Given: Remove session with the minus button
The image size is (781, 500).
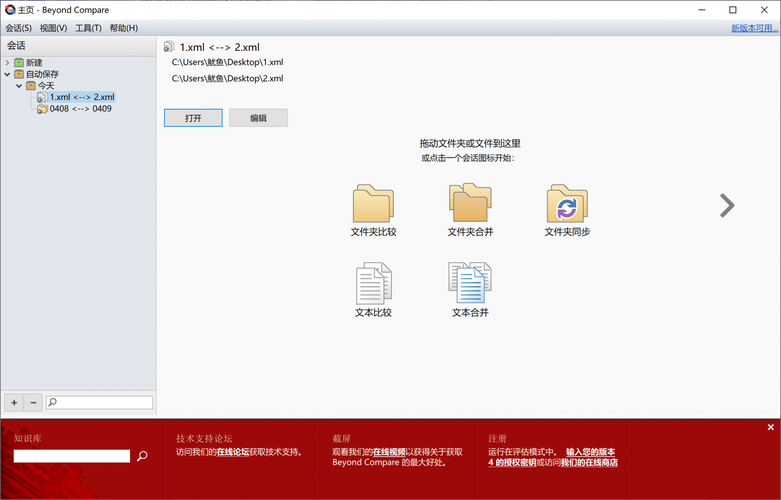Looking at the screenshot, I should 33,402.
